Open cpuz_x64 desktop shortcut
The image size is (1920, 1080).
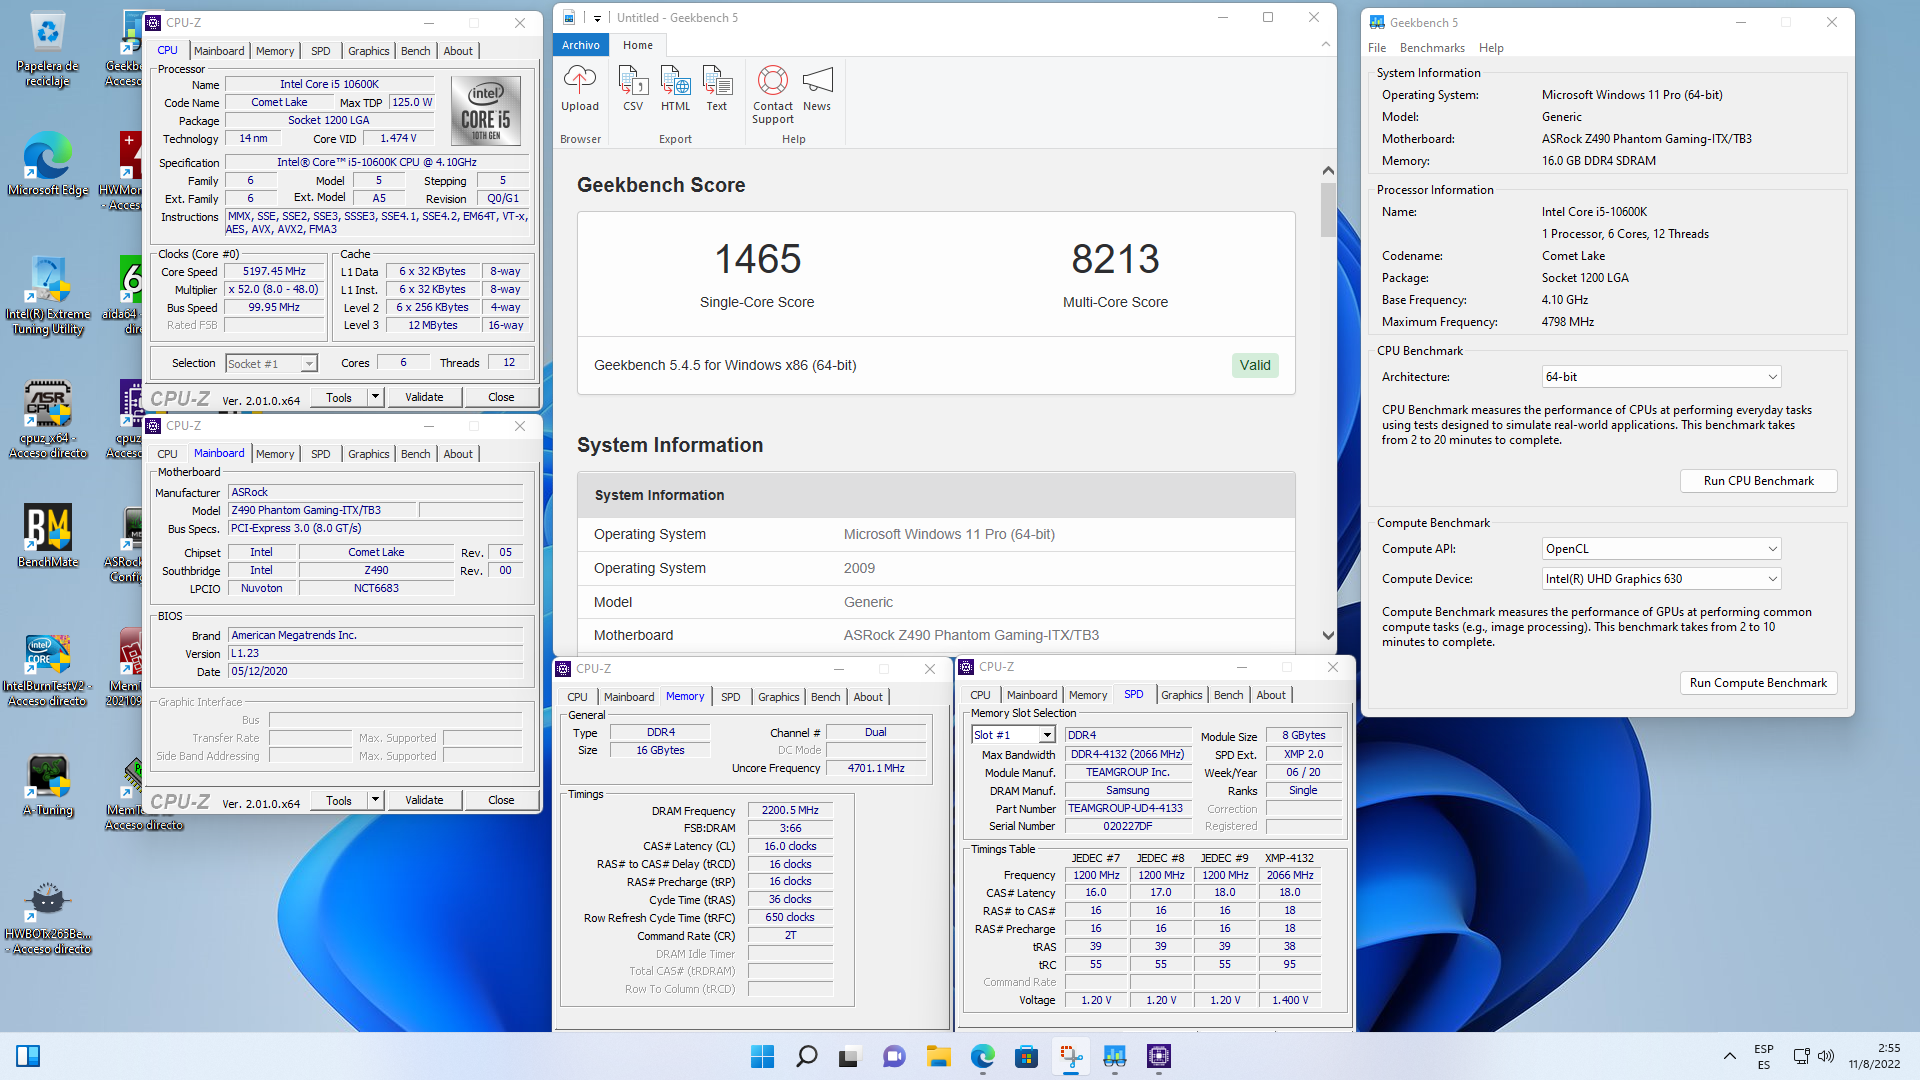tap(47, 420)
